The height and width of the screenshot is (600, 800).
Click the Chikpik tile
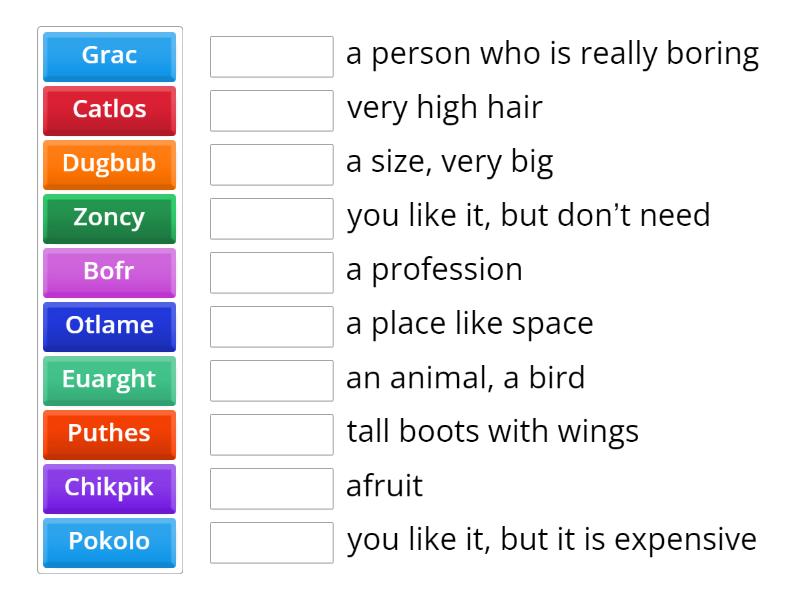tap(108, 488)
